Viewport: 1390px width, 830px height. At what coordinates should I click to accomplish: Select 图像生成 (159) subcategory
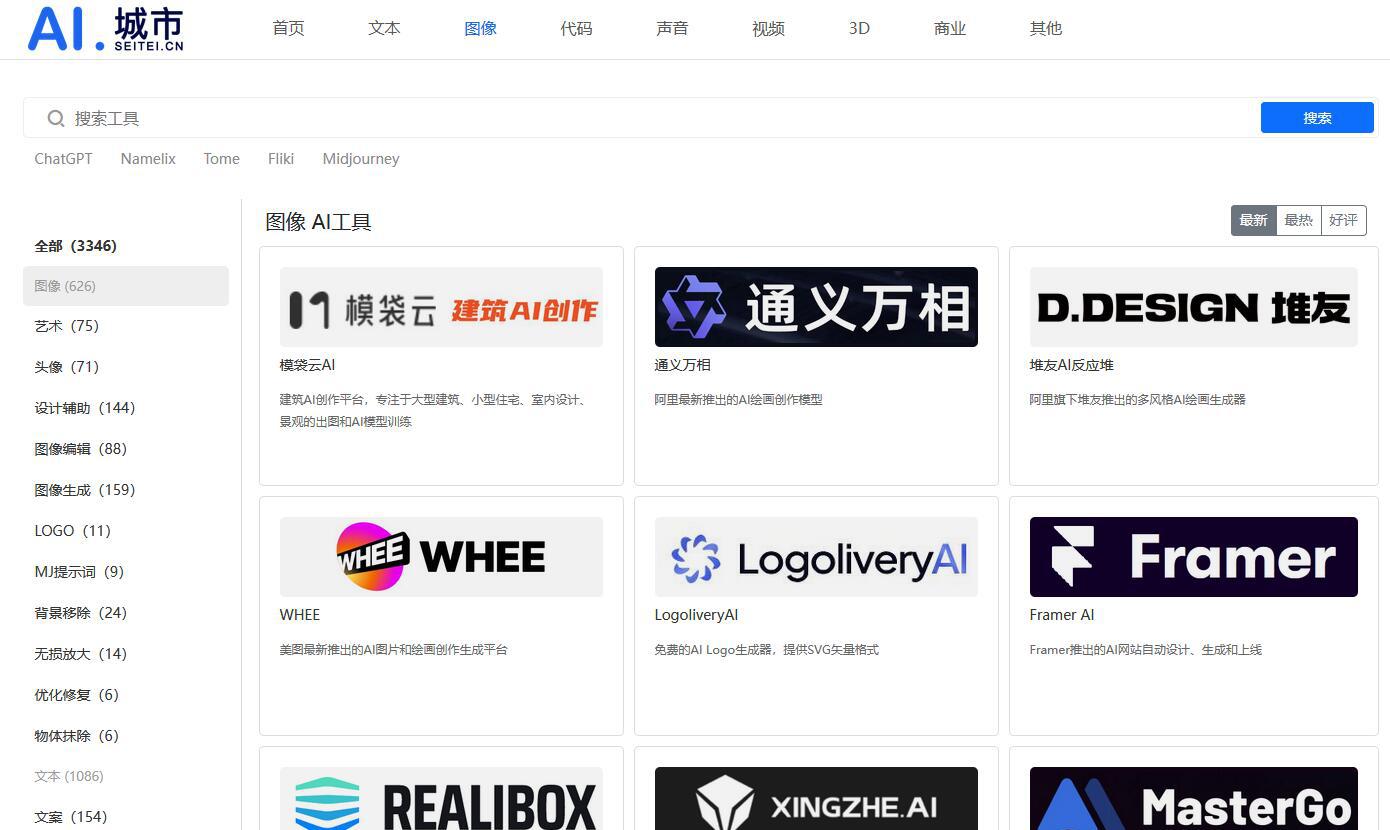click(x=85, y=490)
